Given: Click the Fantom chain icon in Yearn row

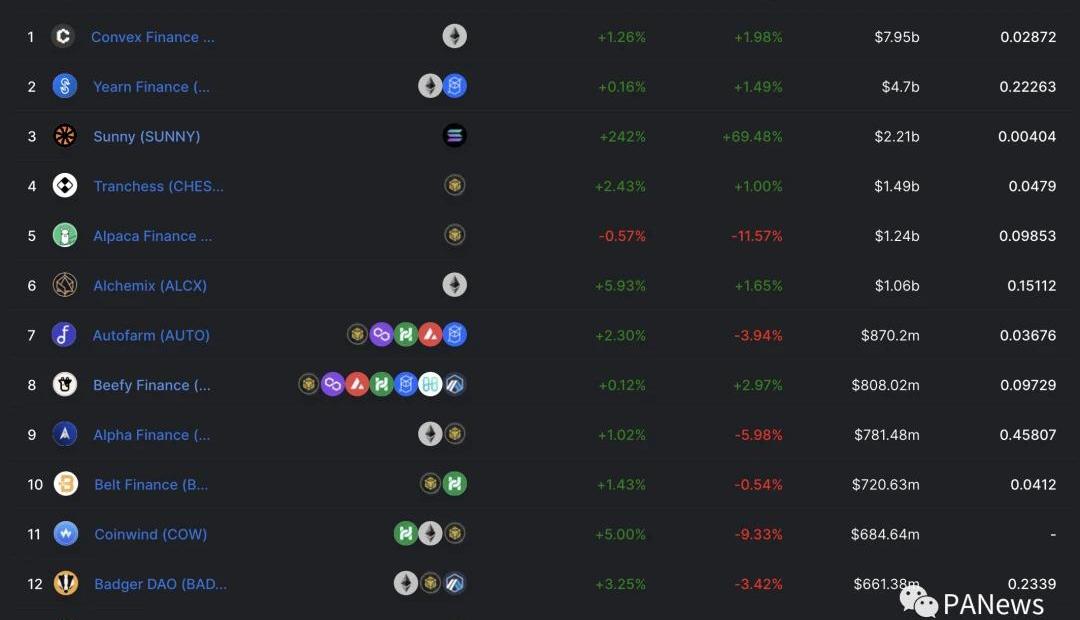Looking at the screenshot, I should click(455, 86).
